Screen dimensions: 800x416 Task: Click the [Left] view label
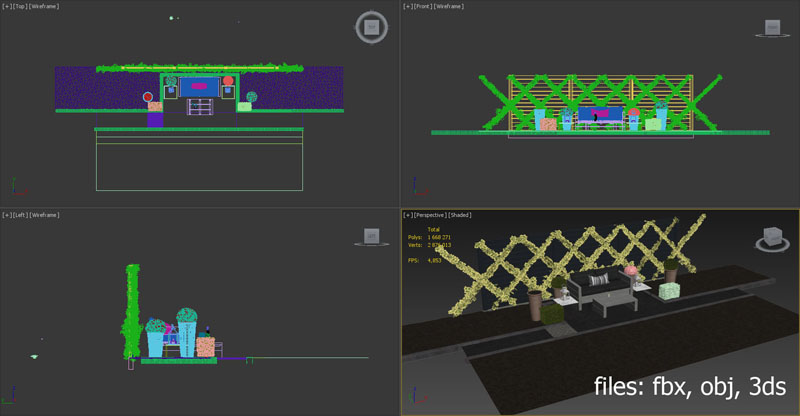click(20, 214)
